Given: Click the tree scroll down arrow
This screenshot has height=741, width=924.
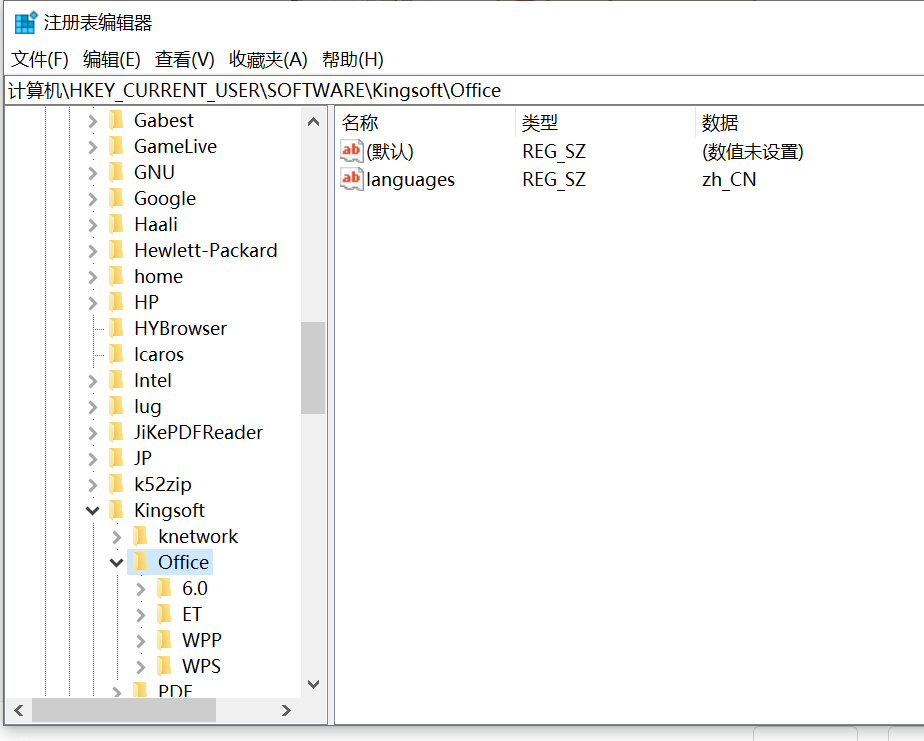Looking at the screenshot, I should point(314,684).
